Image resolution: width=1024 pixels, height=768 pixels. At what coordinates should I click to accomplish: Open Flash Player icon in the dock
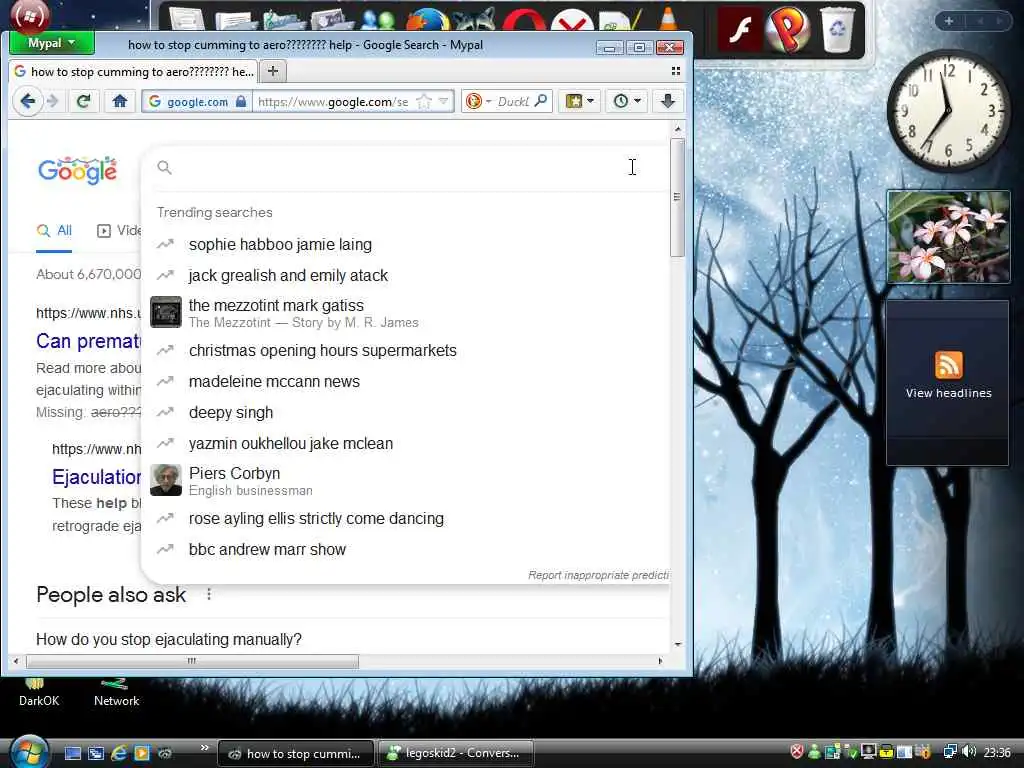point(739,29)
